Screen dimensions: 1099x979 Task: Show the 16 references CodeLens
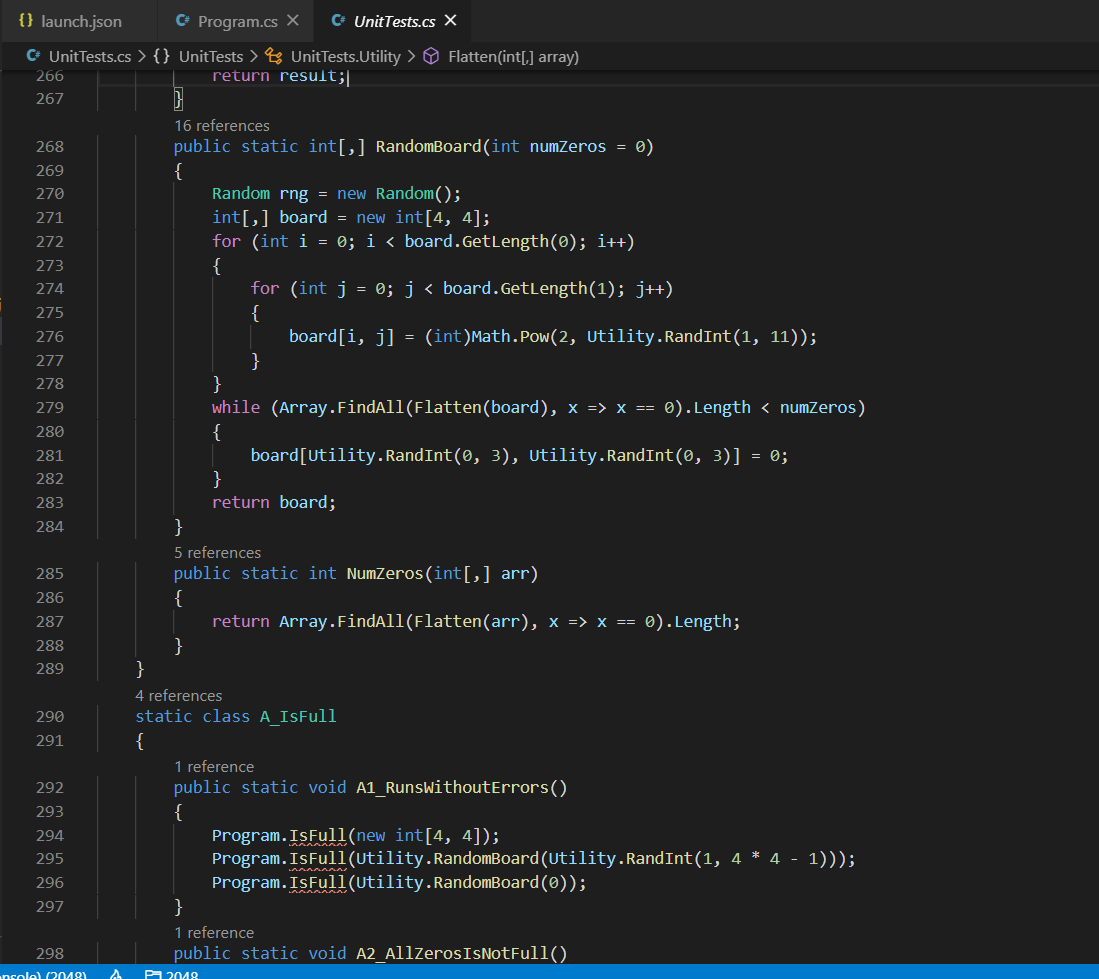[221, 125]
